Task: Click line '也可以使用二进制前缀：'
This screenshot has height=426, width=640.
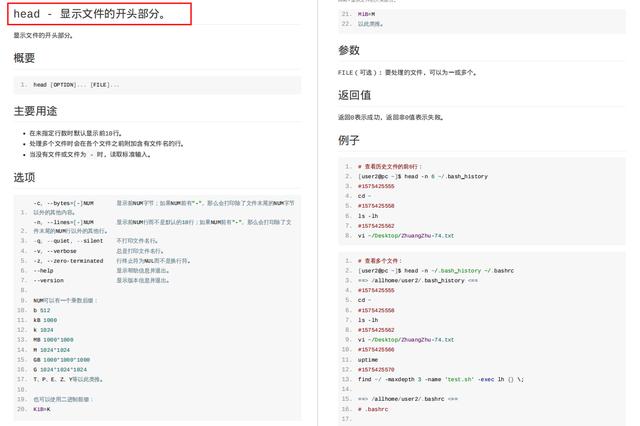Action: (x=63, y=399)
